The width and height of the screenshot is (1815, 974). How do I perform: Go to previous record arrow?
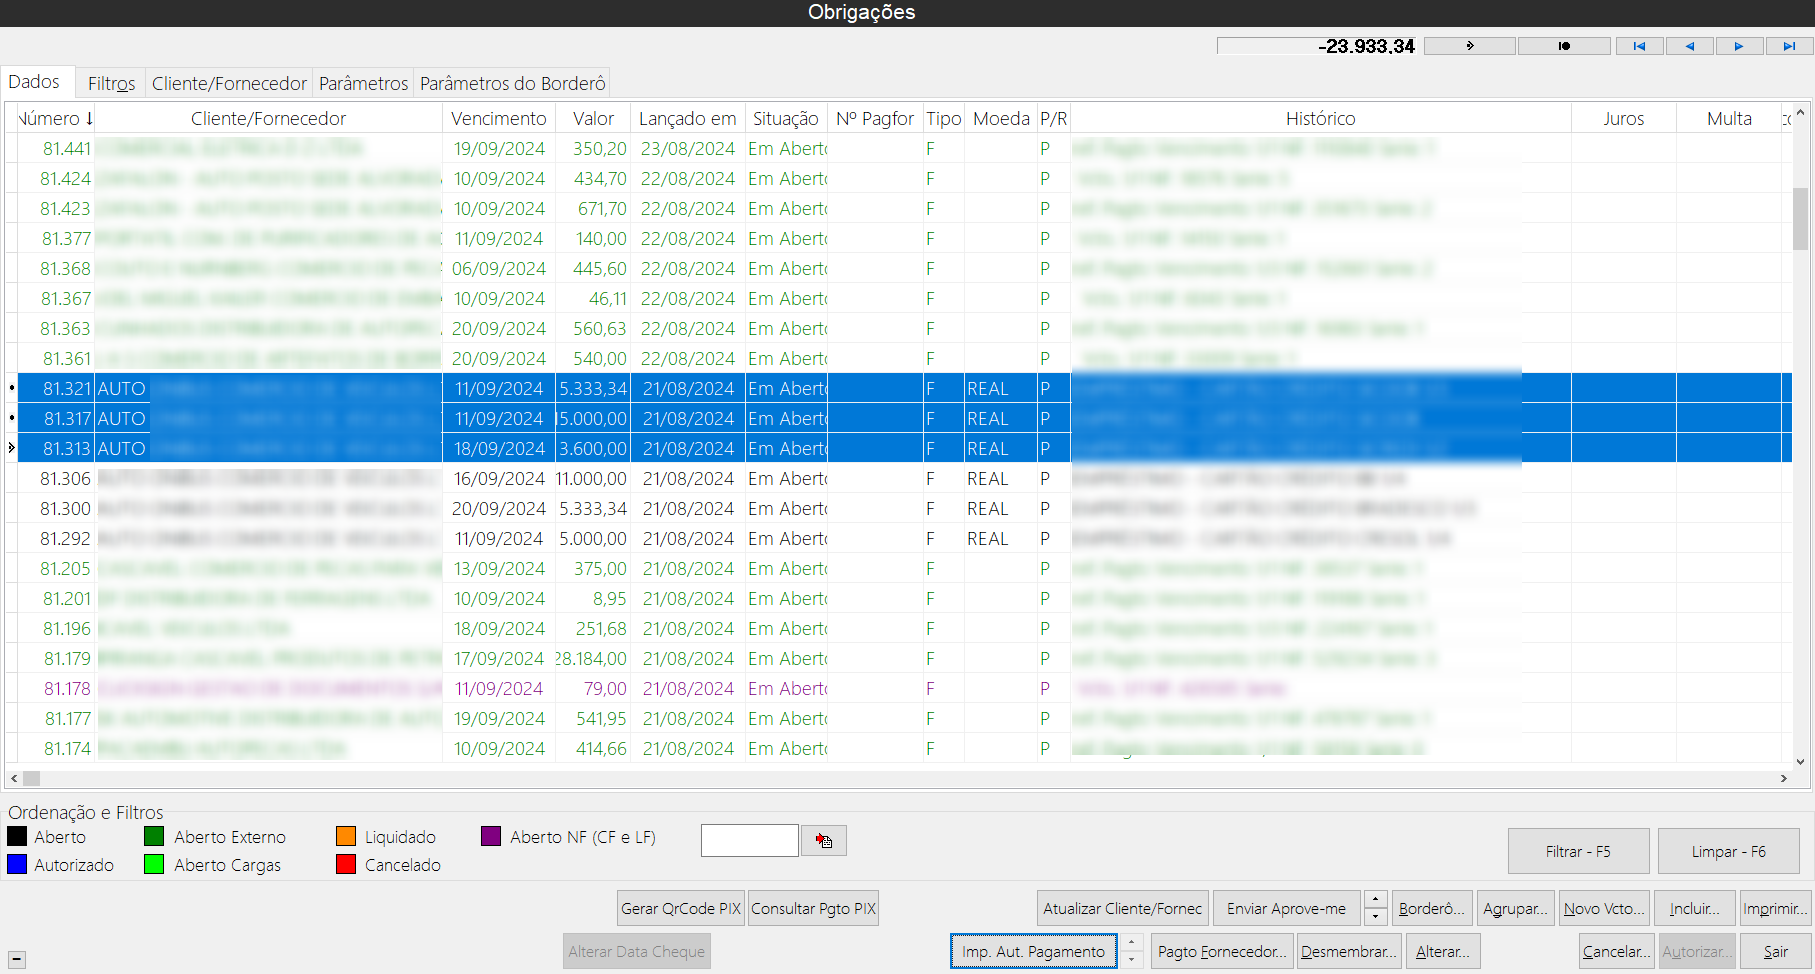coord(1690,46)
